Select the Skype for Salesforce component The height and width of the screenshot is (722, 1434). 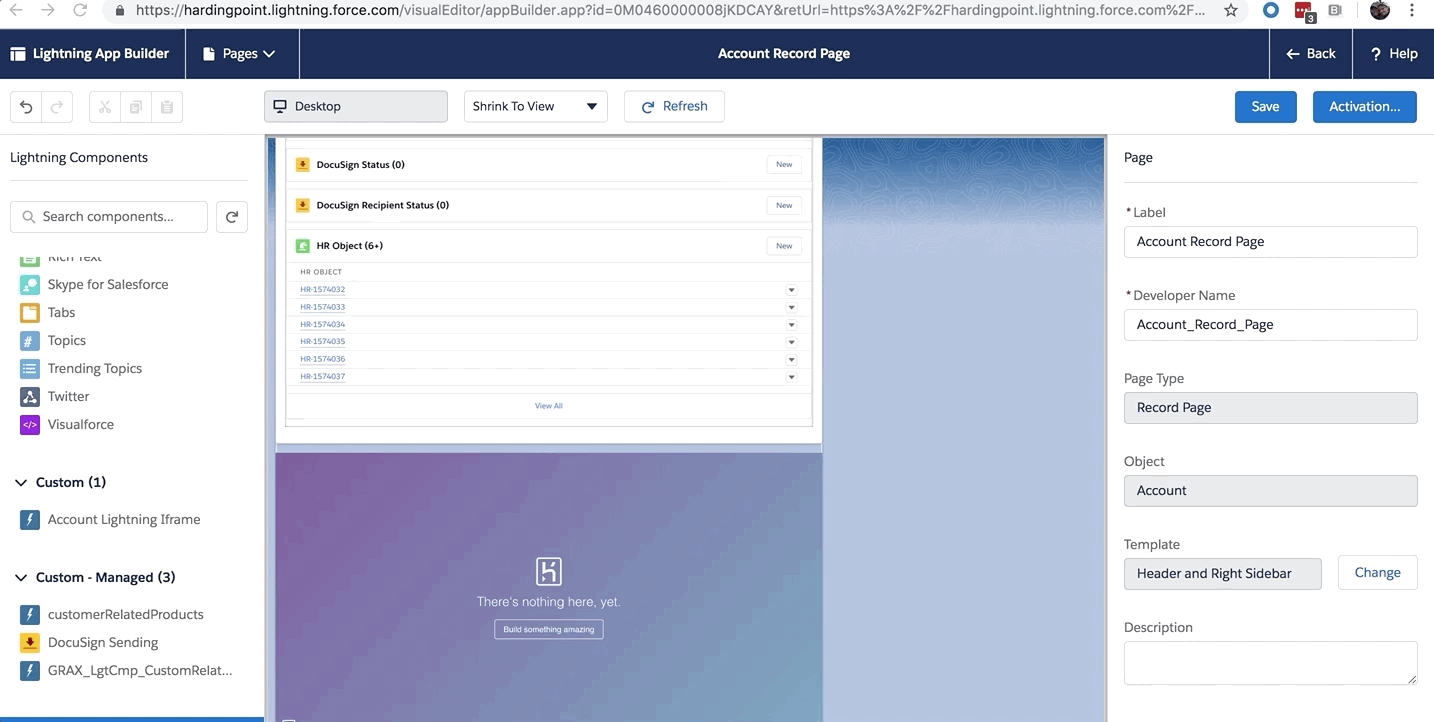108,285
